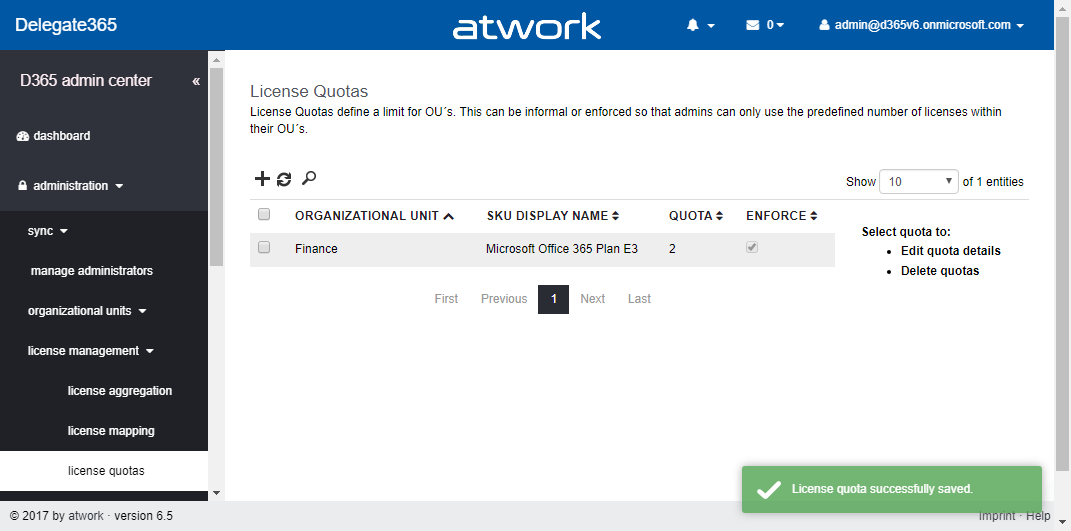
Task: Click the Edit quota details link
Action: [x=950, y=251]
